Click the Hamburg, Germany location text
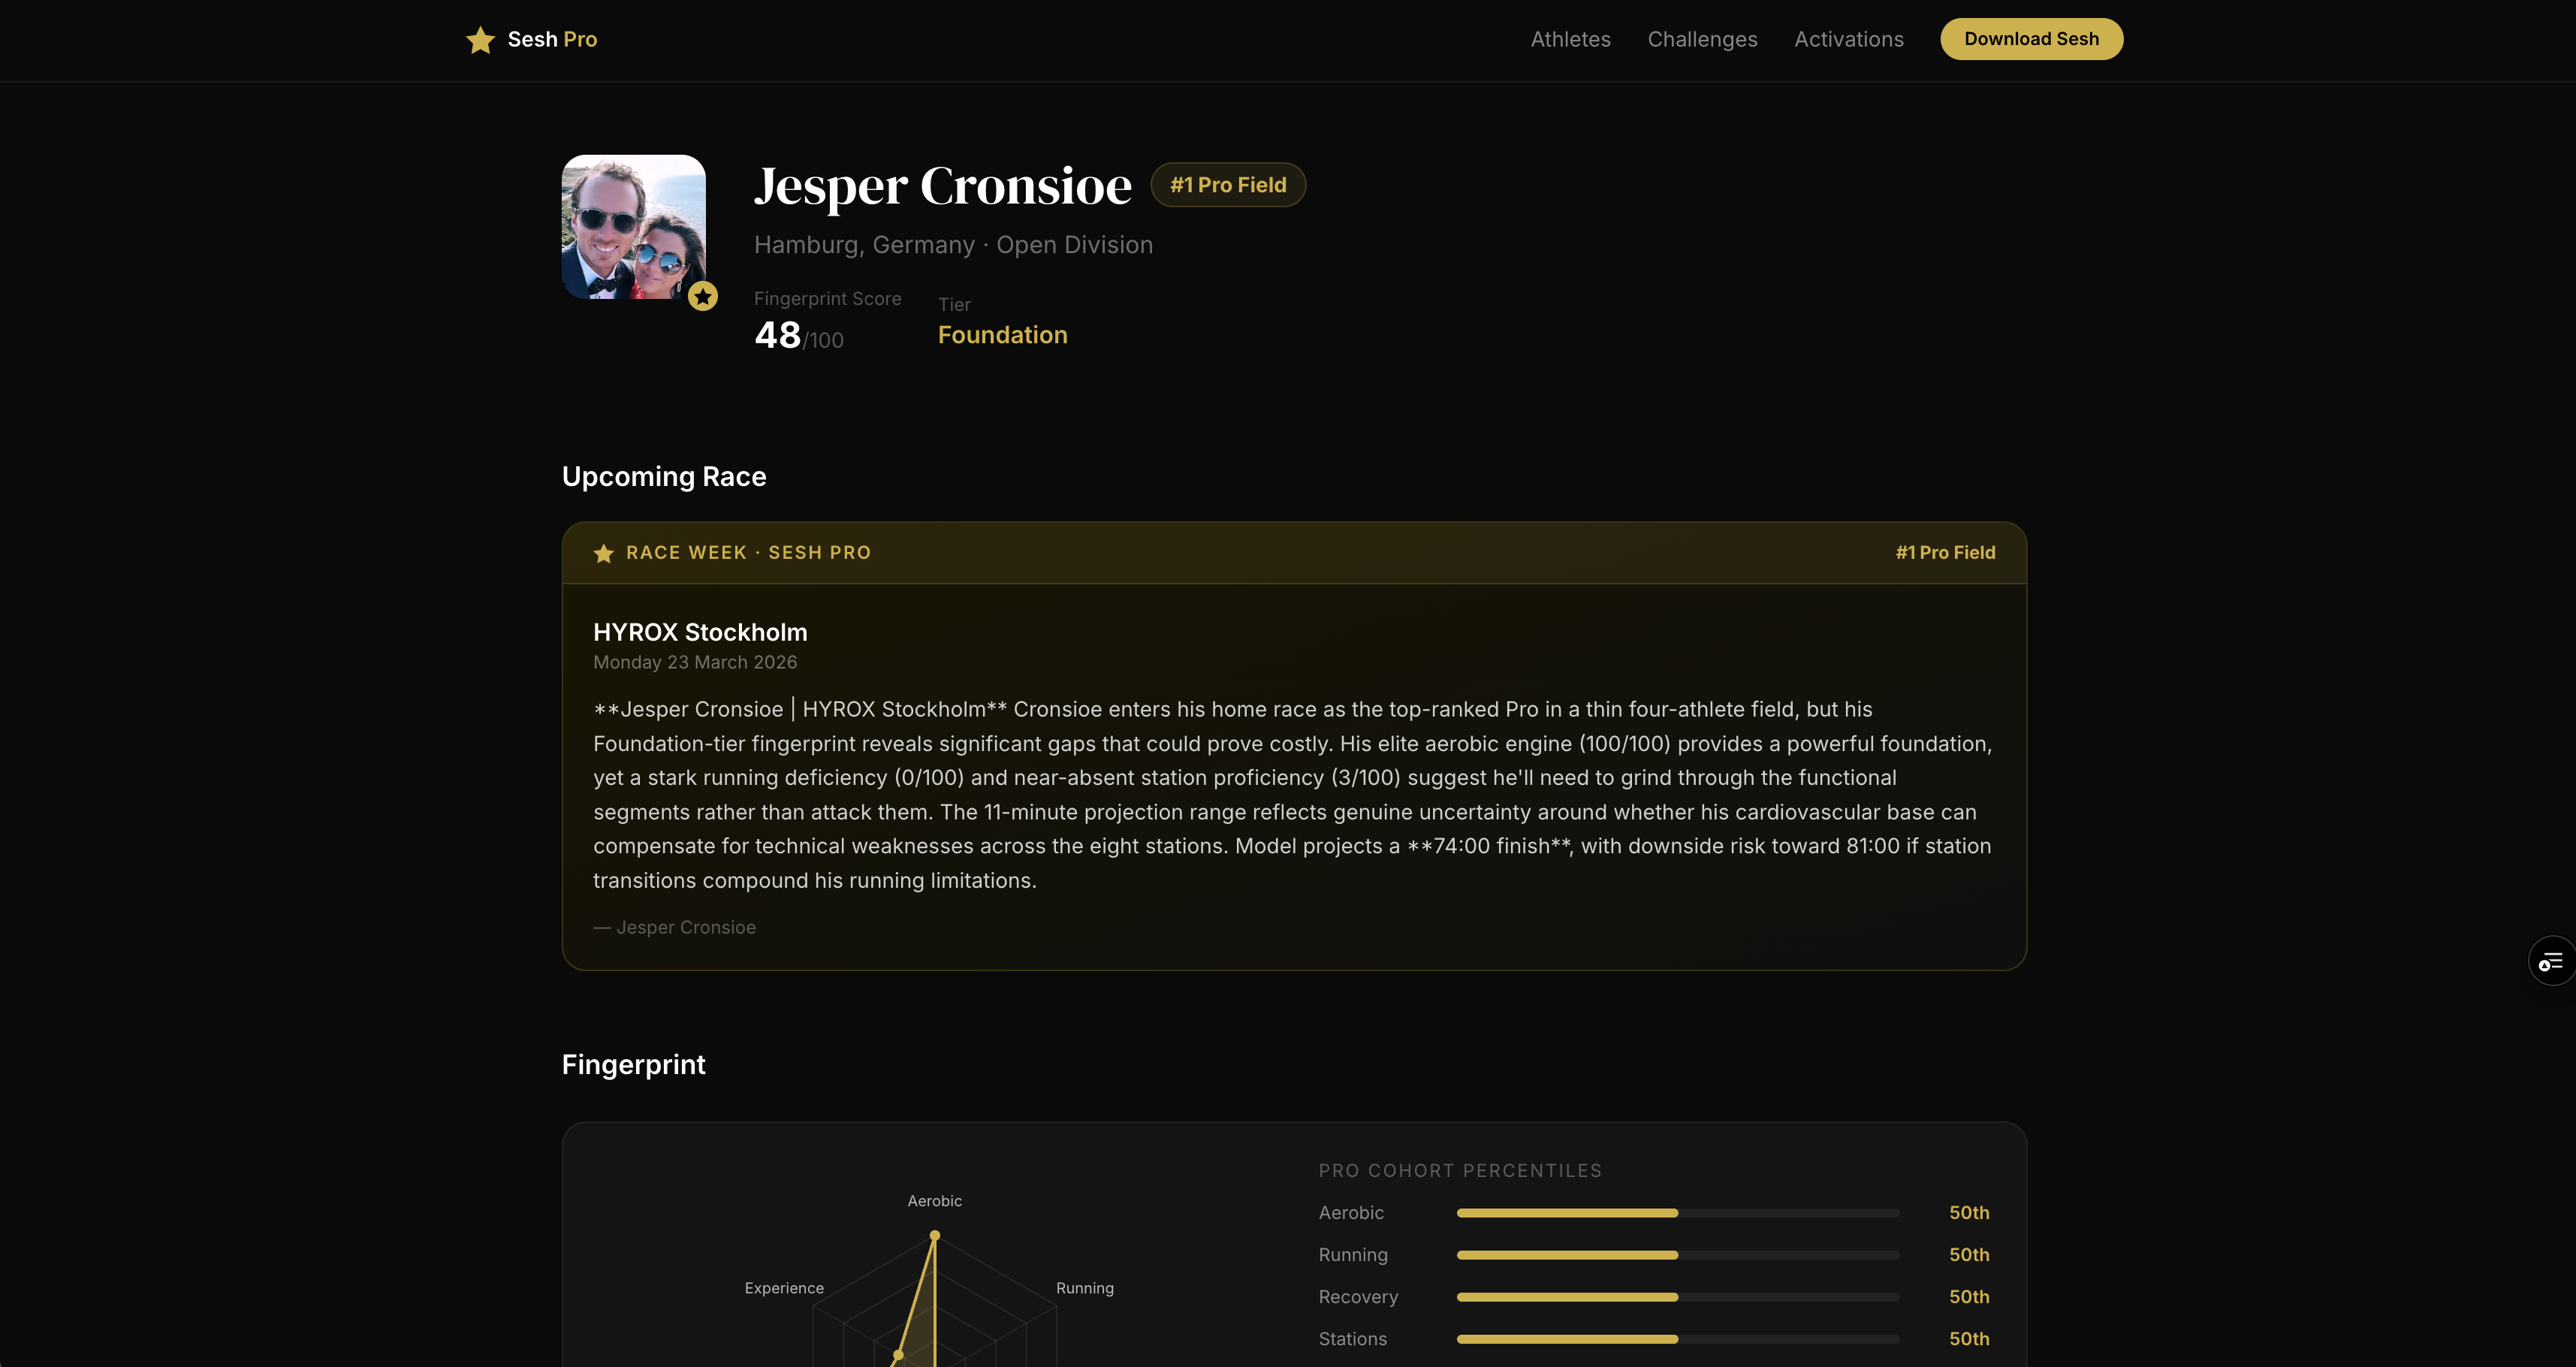 click(x=864, y=244)
